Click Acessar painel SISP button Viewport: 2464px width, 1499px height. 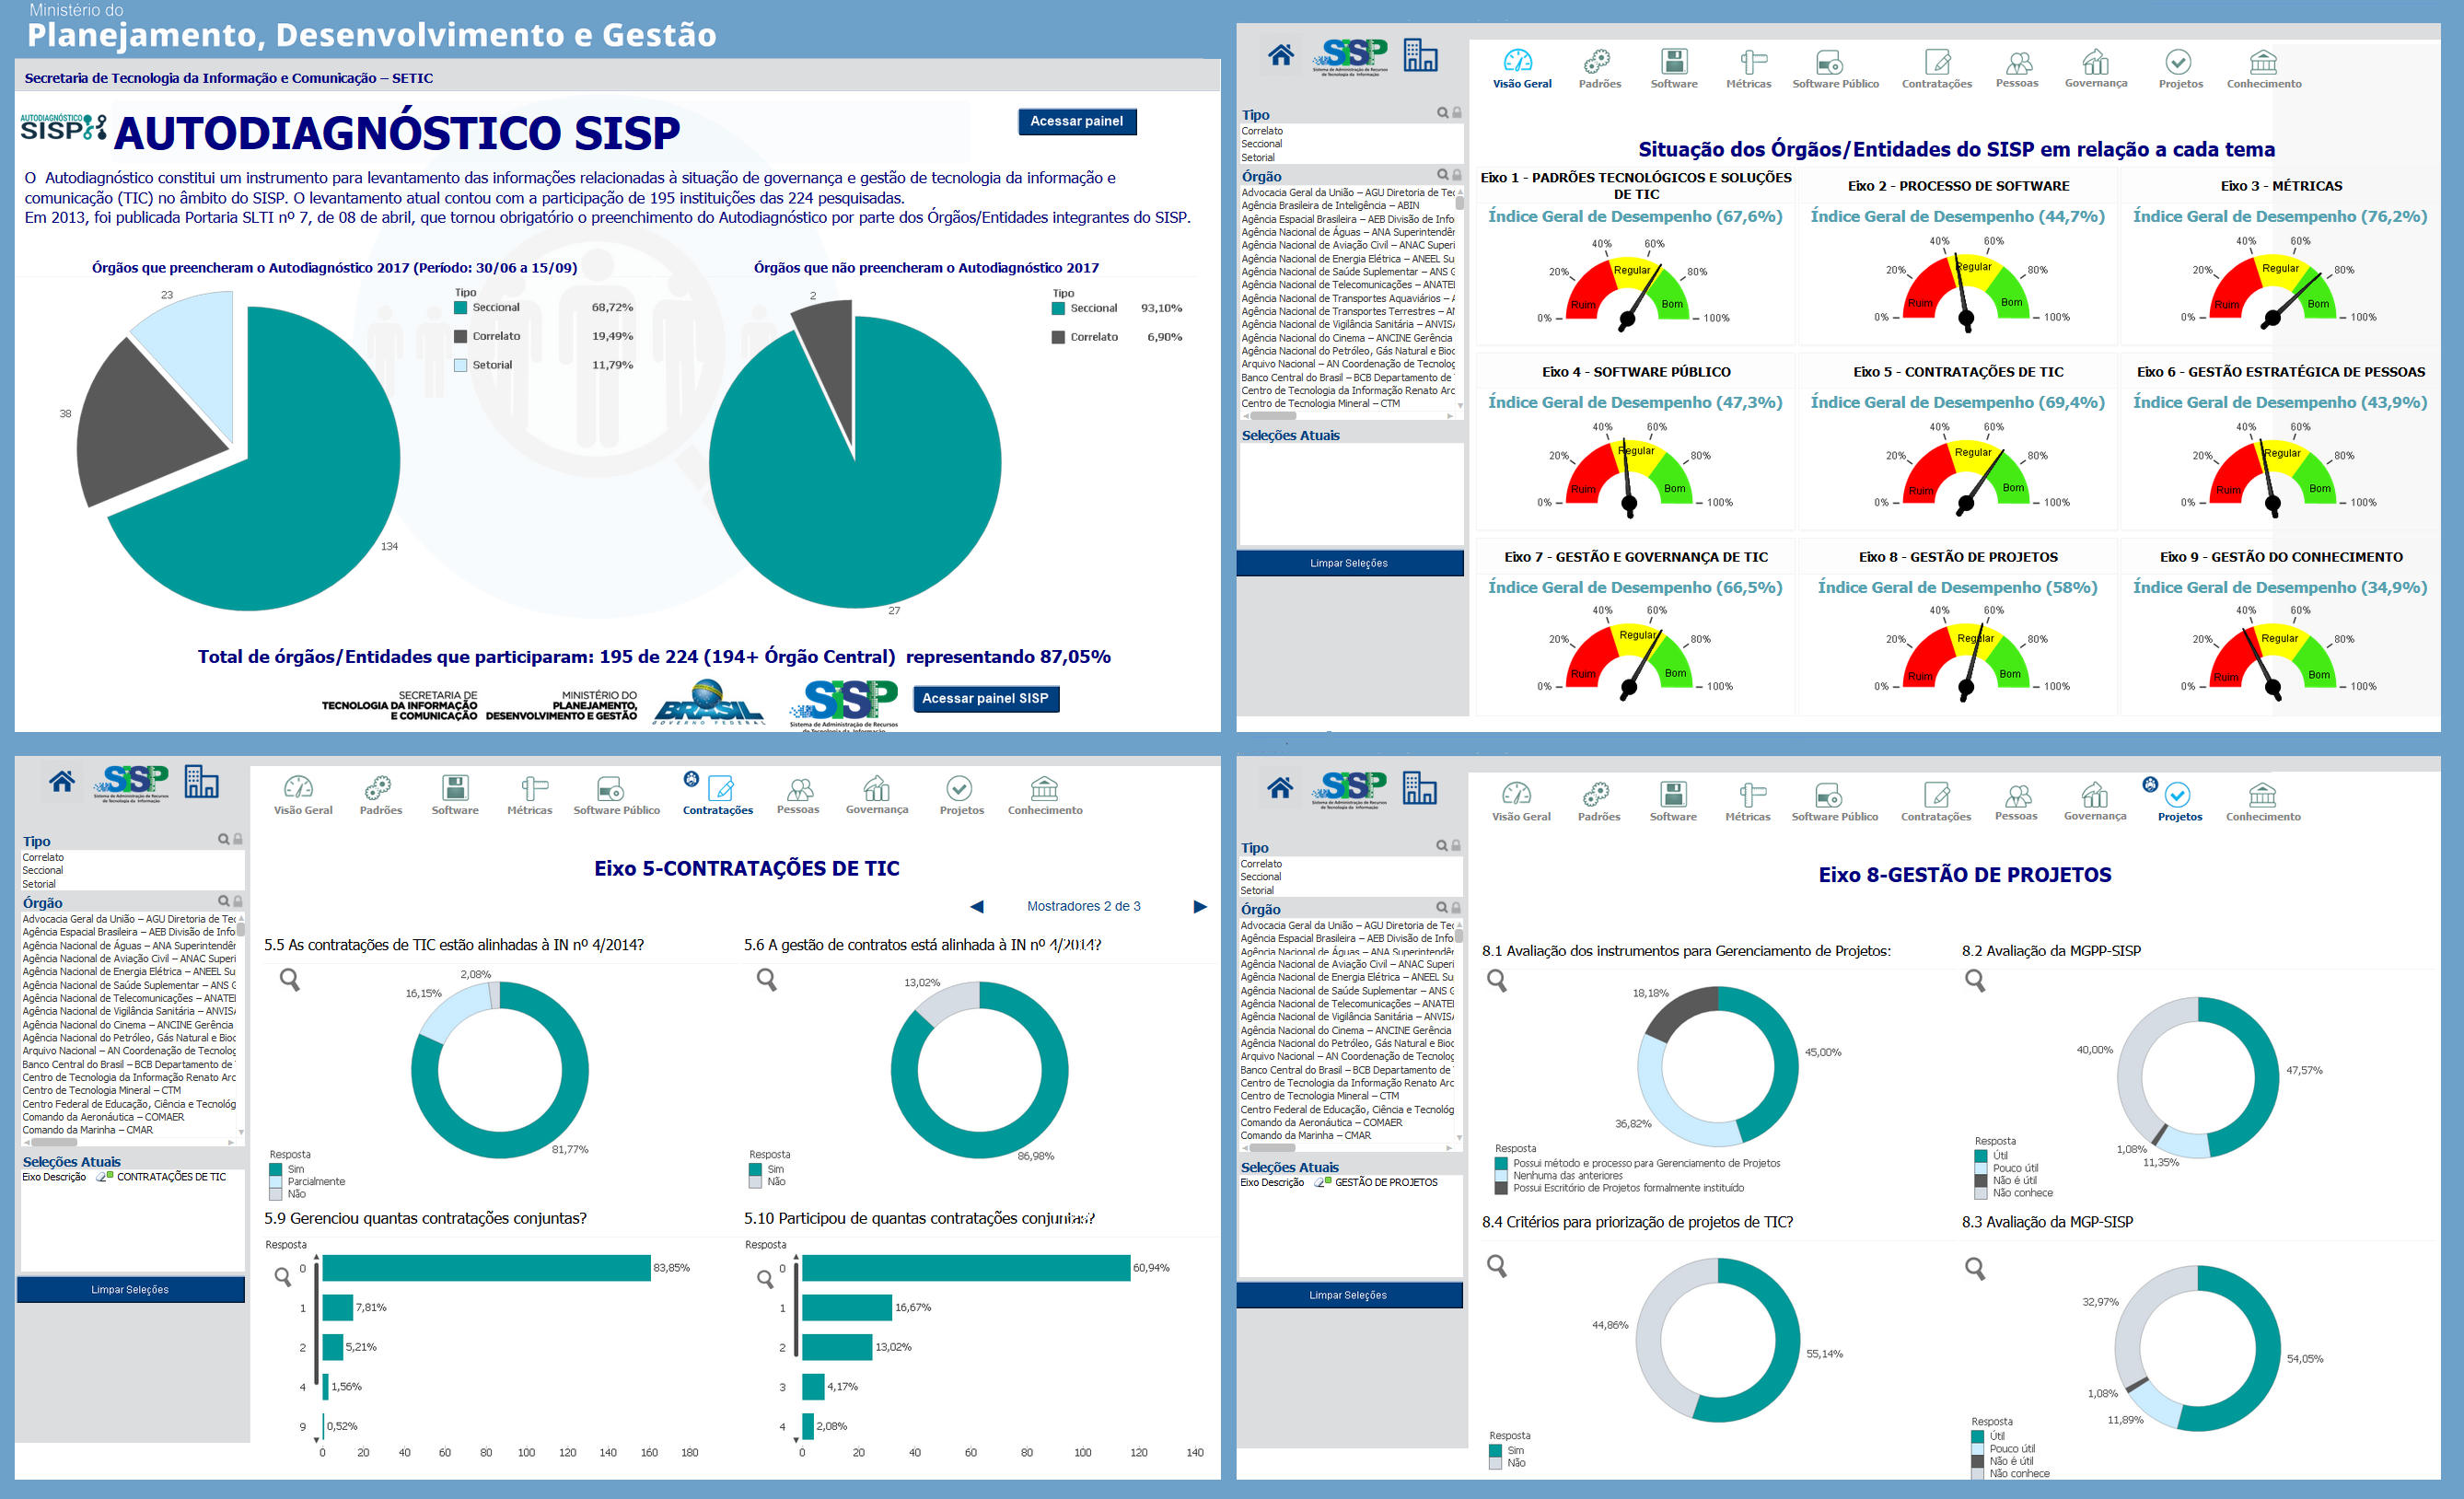985,698
